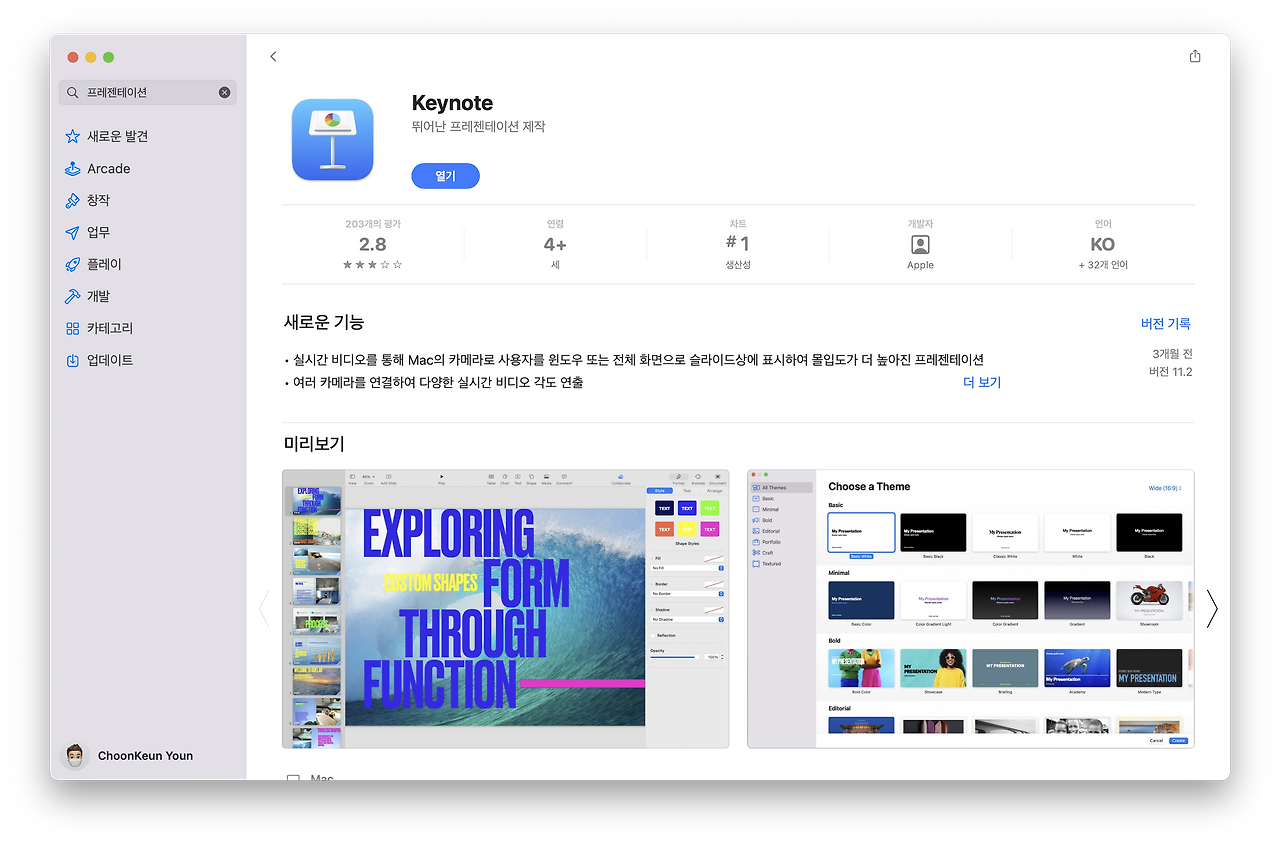Click the three-star rating row

coord(373,265)
